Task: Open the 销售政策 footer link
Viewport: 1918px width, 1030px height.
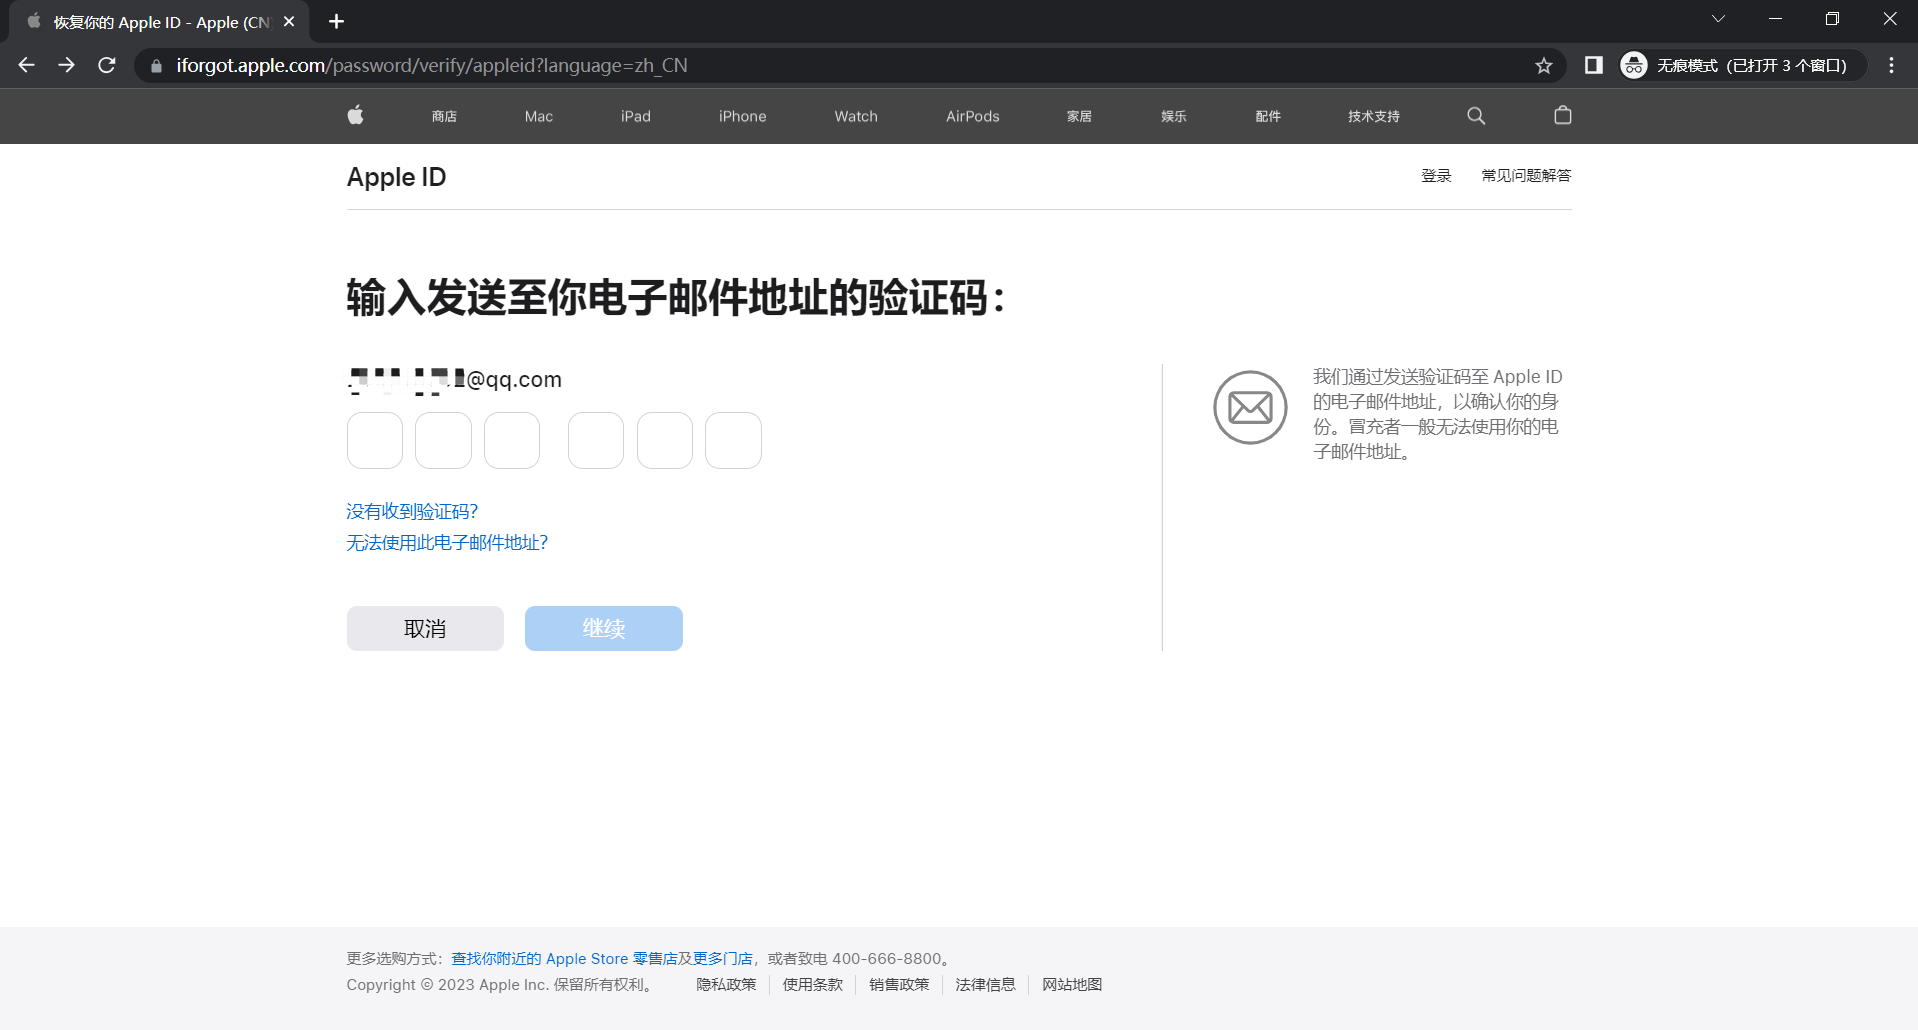Action: pyautogui.click(x=899, y=984)
